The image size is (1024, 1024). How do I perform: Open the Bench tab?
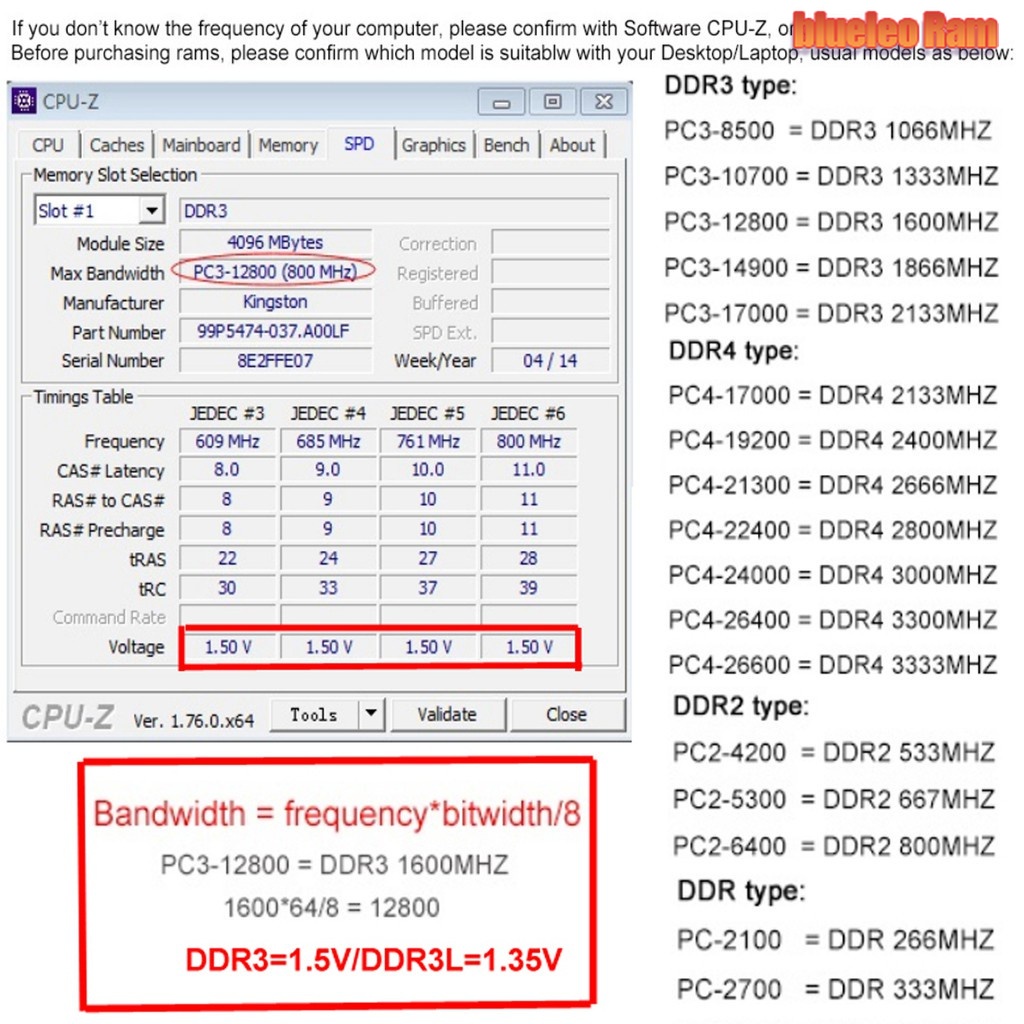coord(506,145)
